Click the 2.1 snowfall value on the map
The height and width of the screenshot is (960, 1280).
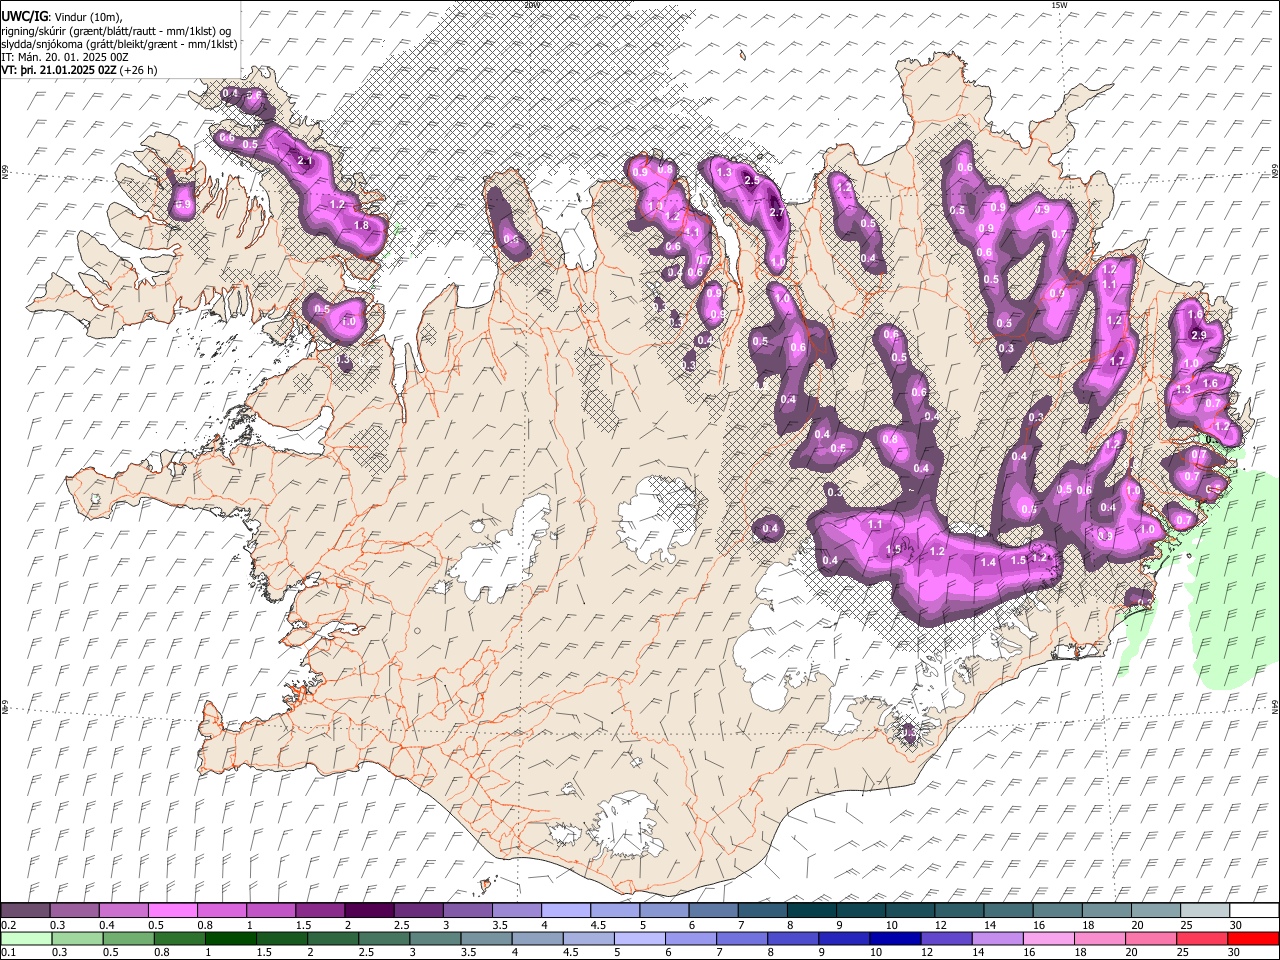coord(306,161)
